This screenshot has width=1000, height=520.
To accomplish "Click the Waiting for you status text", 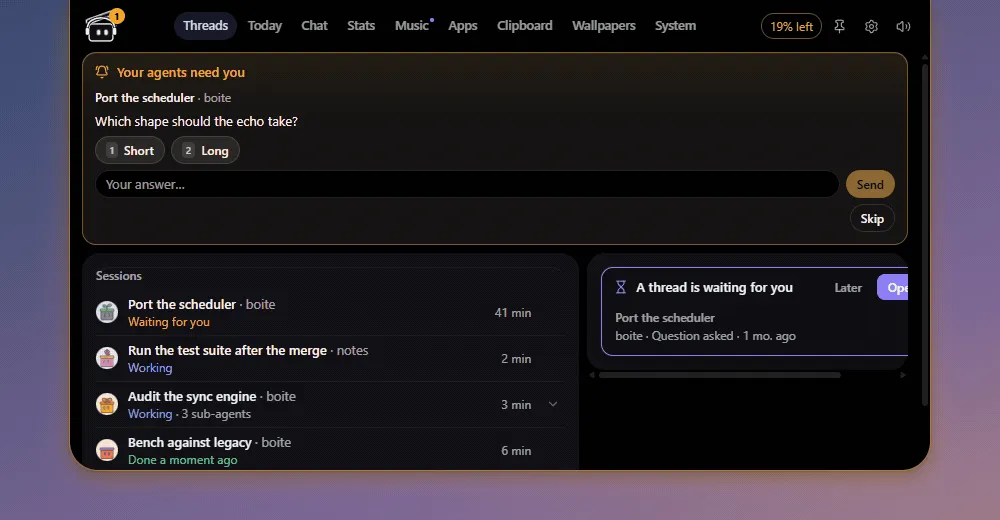I will coord(169,322).
